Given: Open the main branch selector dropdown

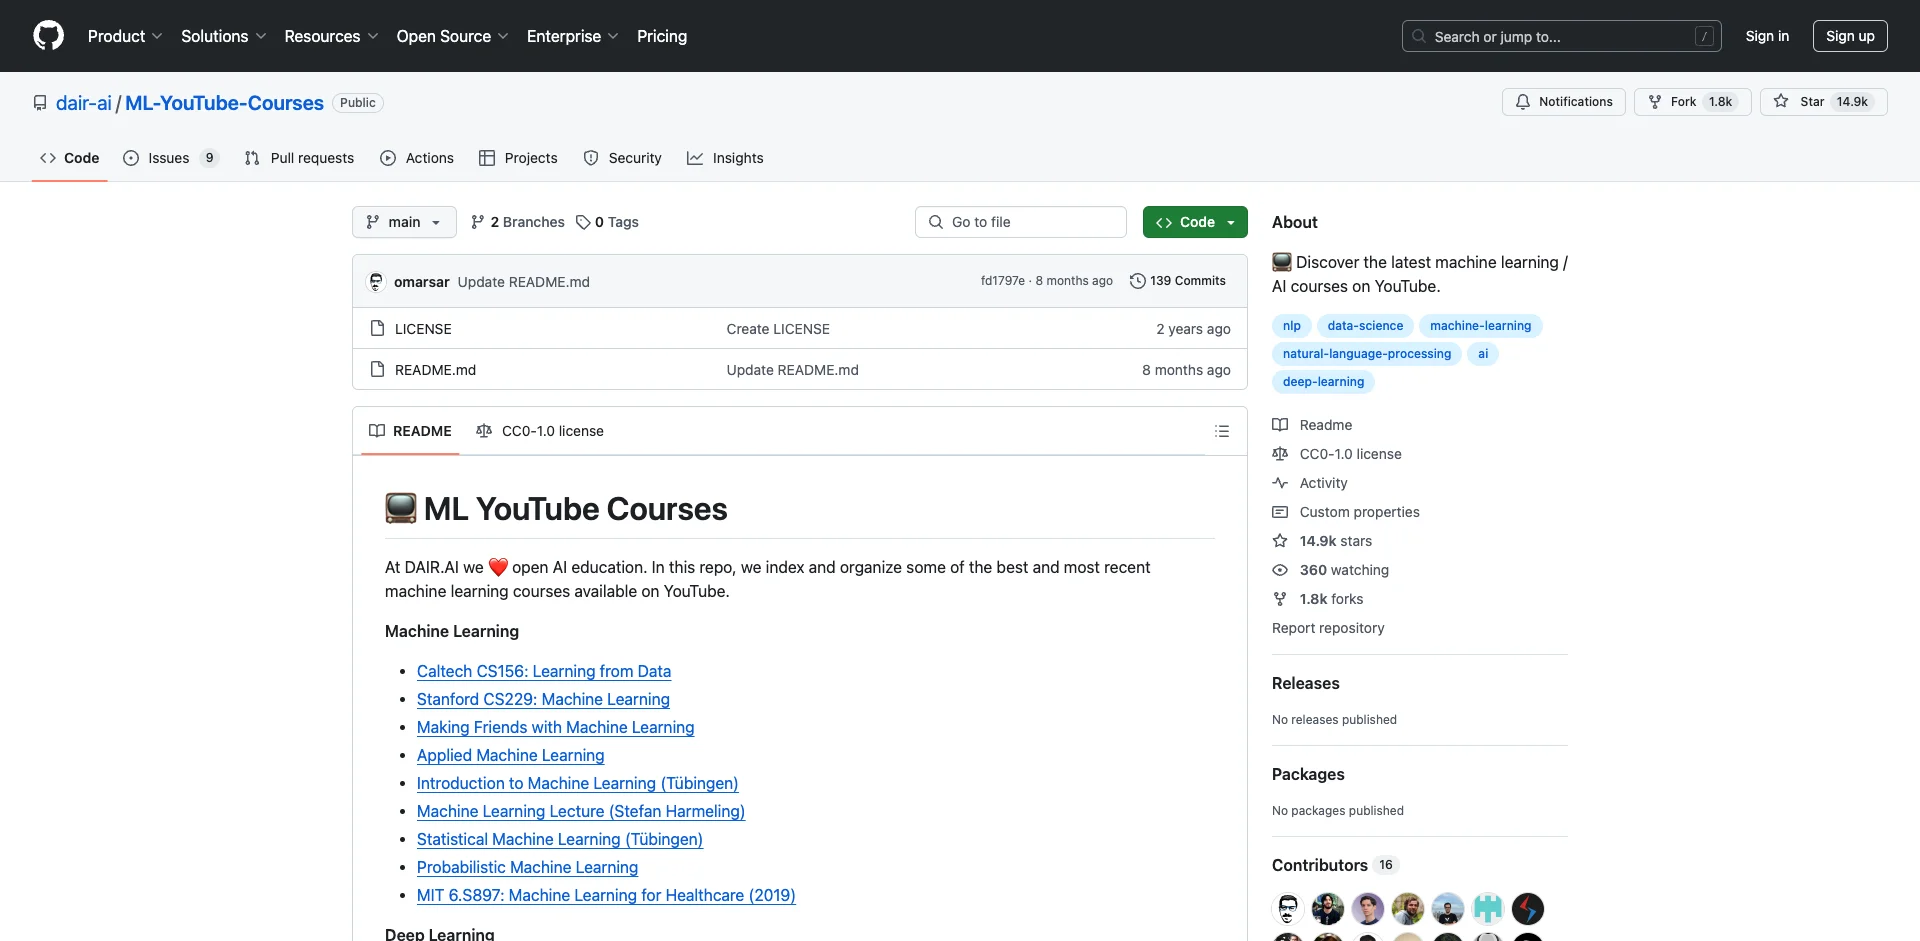Looking at the screenshot, I should click(404, 222).
